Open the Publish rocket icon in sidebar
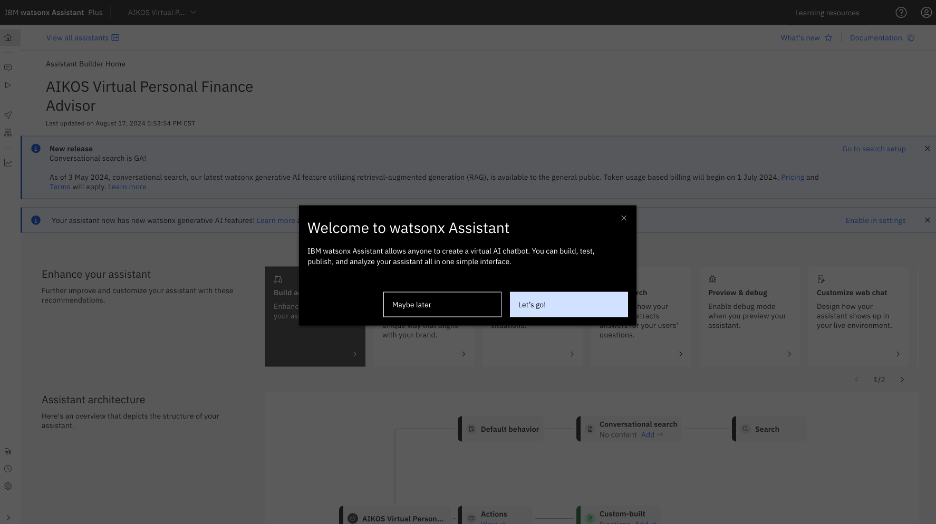Screen dimensions: 936x524 point(8,115)
